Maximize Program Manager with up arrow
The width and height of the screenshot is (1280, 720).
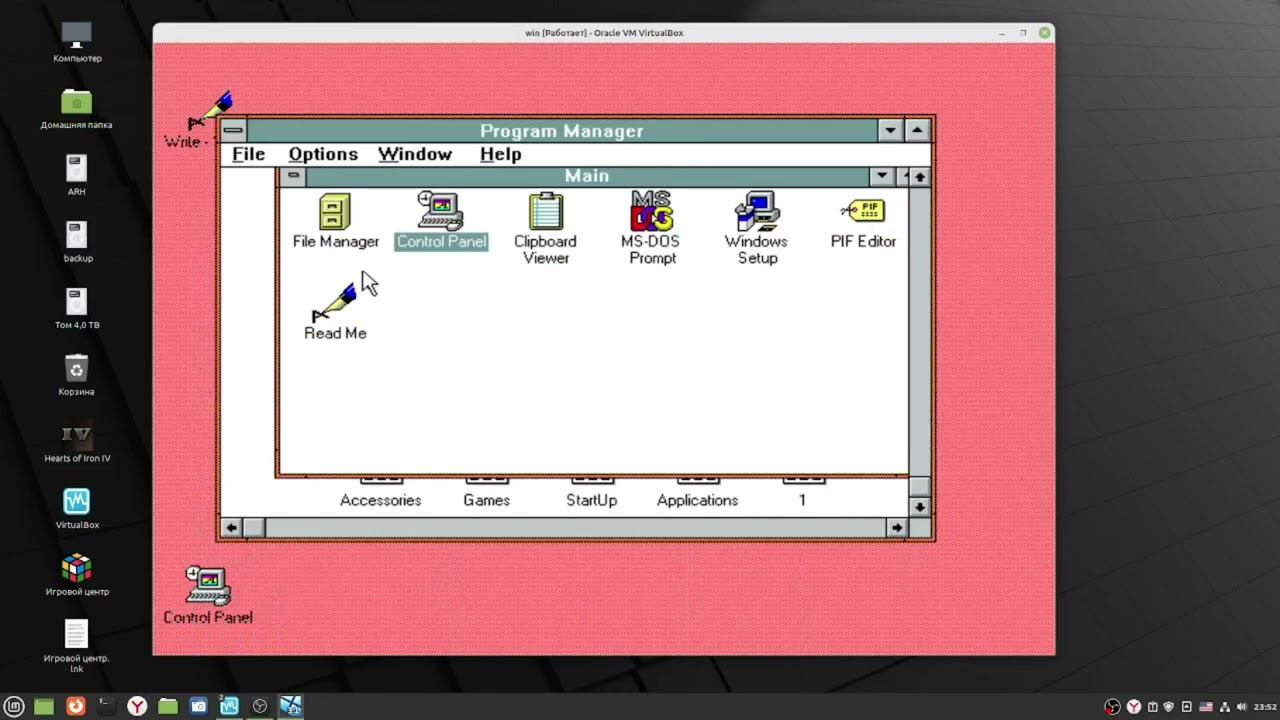(917, 130)
